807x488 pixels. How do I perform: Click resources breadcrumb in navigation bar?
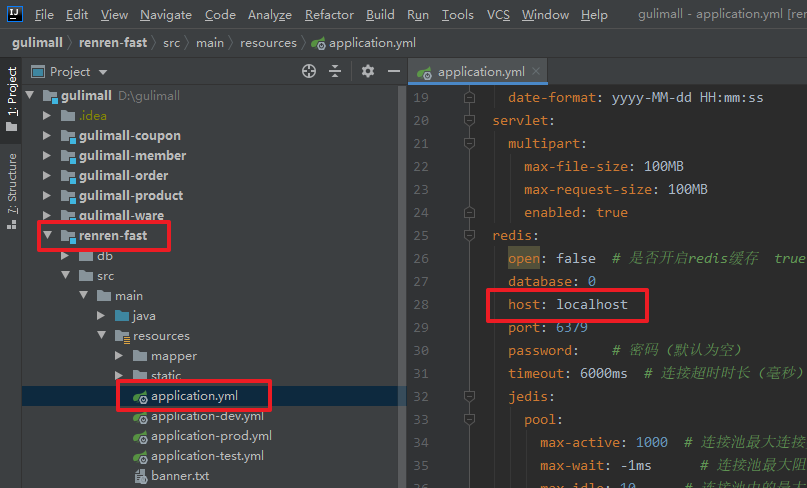tap(268, 43)
